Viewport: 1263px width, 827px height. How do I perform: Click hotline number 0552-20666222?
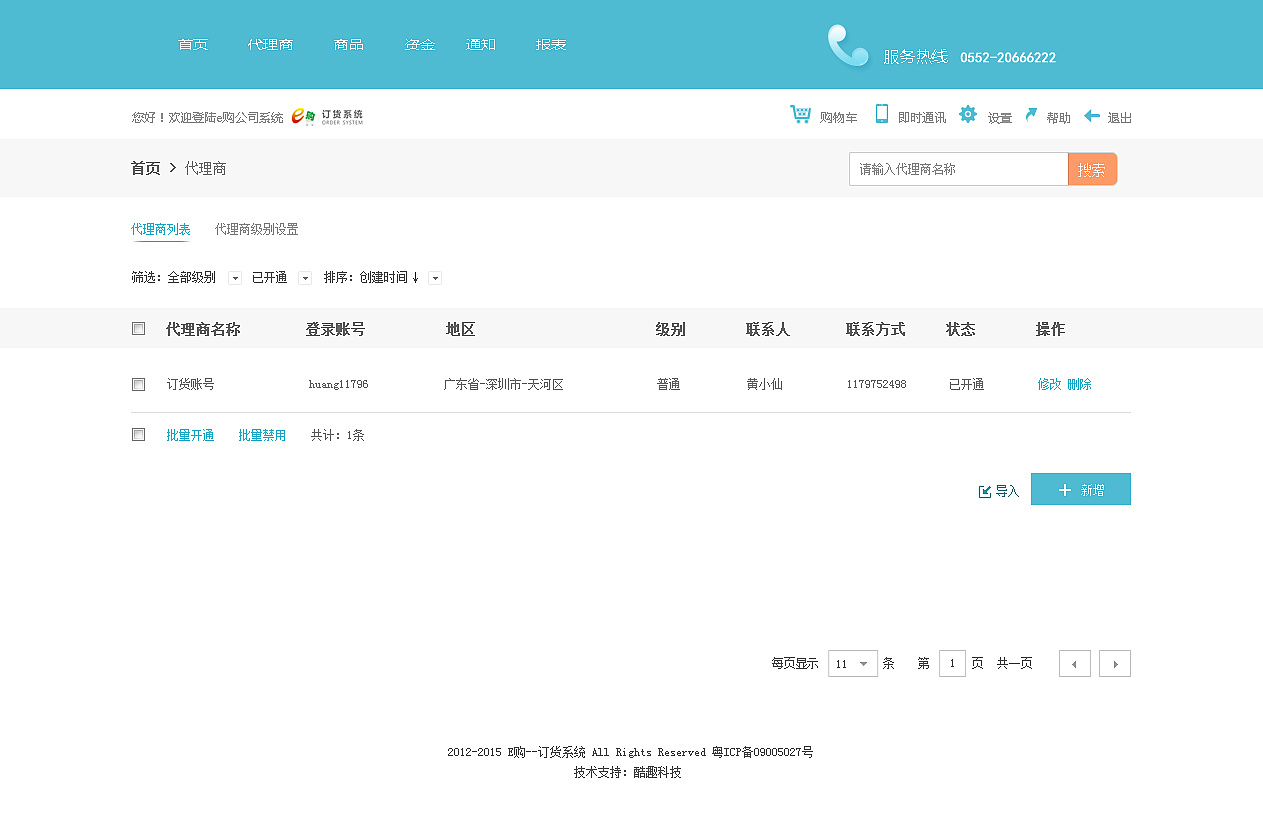point(1008,58)
